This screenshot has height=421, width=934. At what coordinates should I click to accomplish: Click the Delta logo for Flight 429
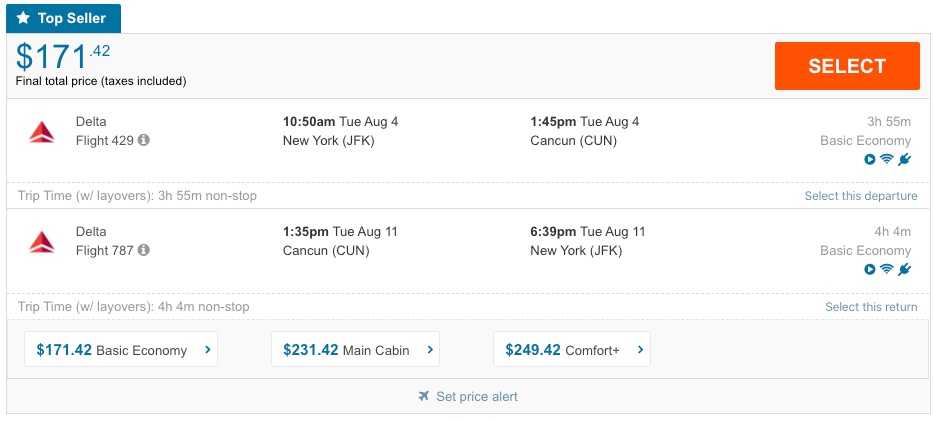42,131
